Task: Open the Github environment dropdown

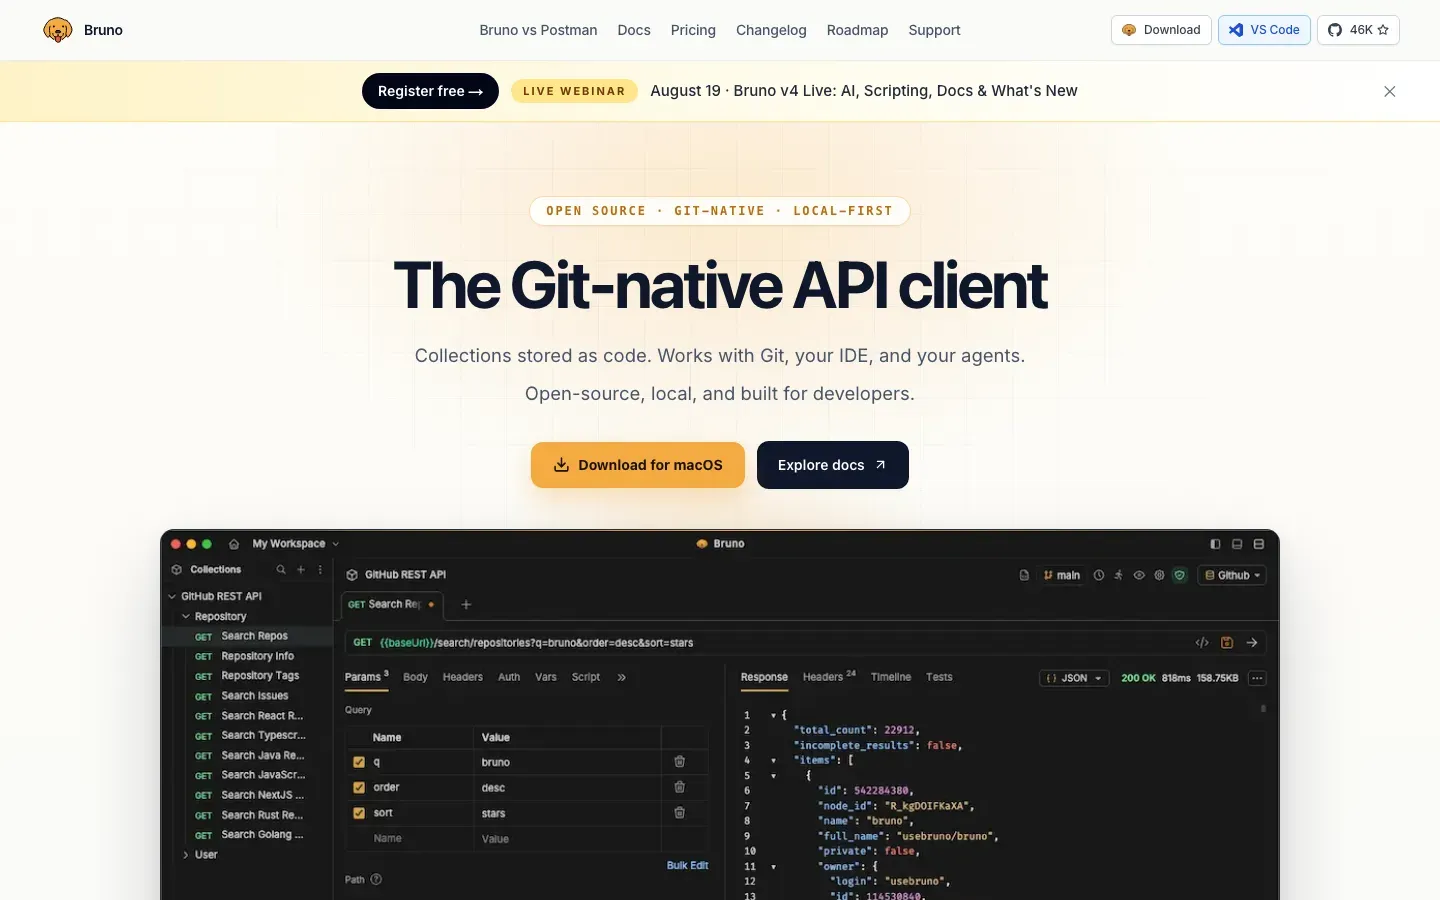Action: (1232, 575)
